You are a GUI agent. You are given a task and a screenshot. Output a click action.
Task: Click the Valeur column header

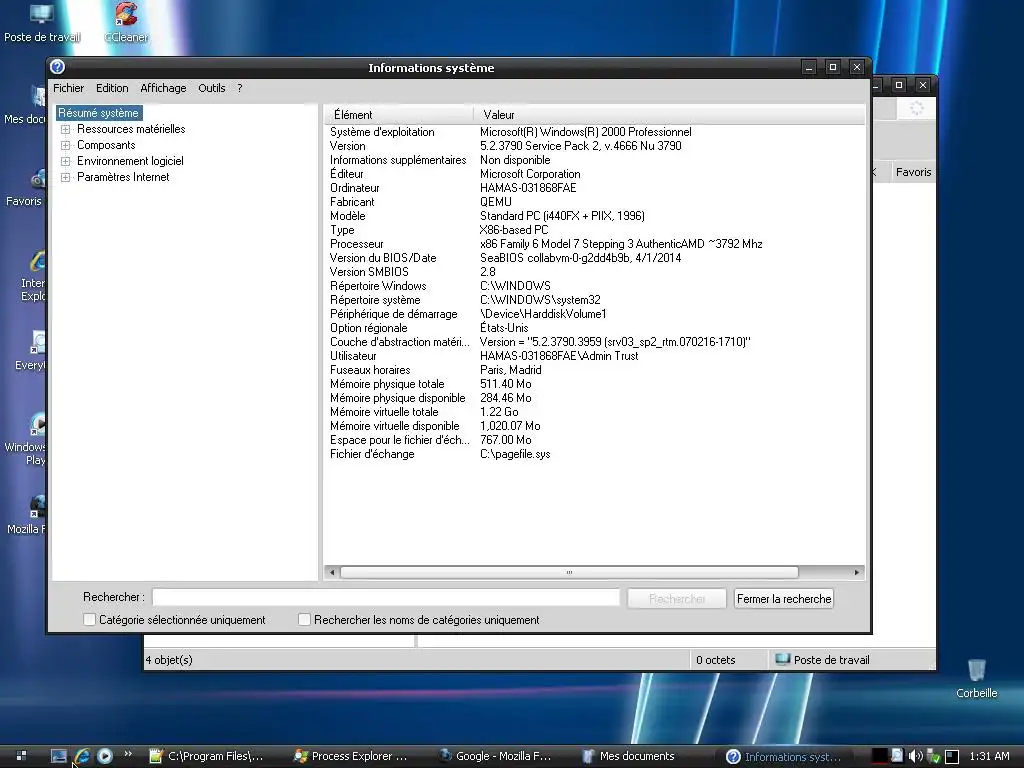(669, 115)
